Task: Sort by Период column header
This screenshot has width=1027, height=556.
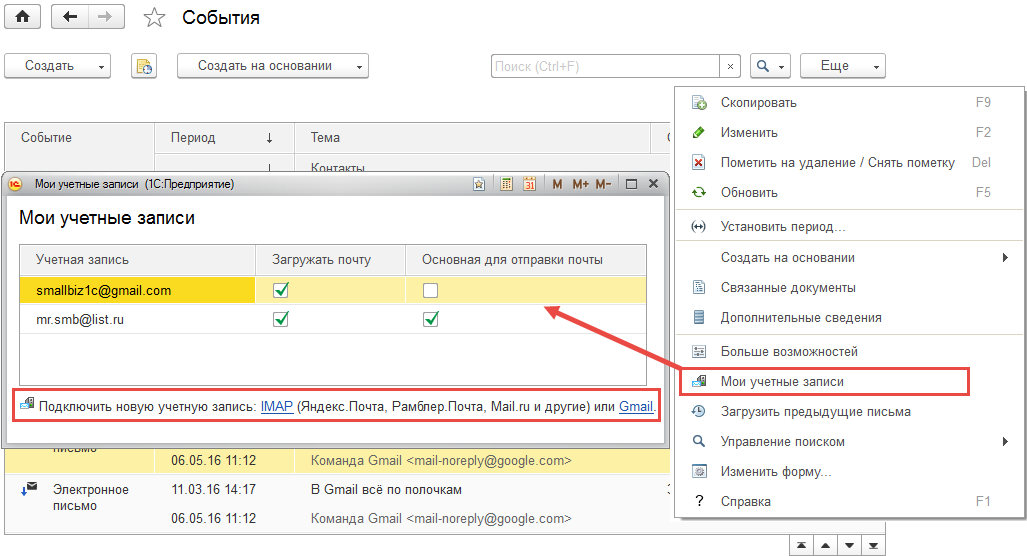Action: click(x=224, y=138)
